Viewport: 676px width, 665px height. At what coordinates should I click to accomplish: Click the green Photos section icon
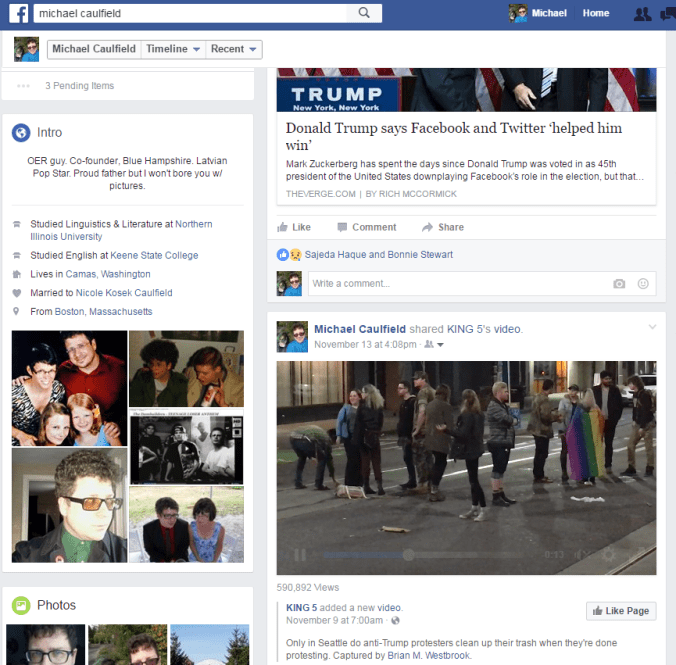pos(21,605)
